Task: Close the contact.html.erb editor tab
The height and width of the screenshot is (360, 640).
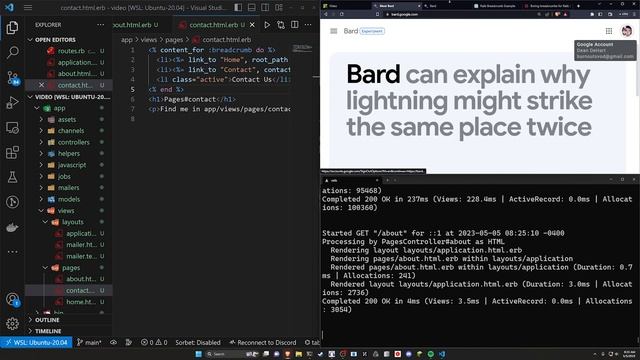Action: pyautogui.click(x=252, y=25)
